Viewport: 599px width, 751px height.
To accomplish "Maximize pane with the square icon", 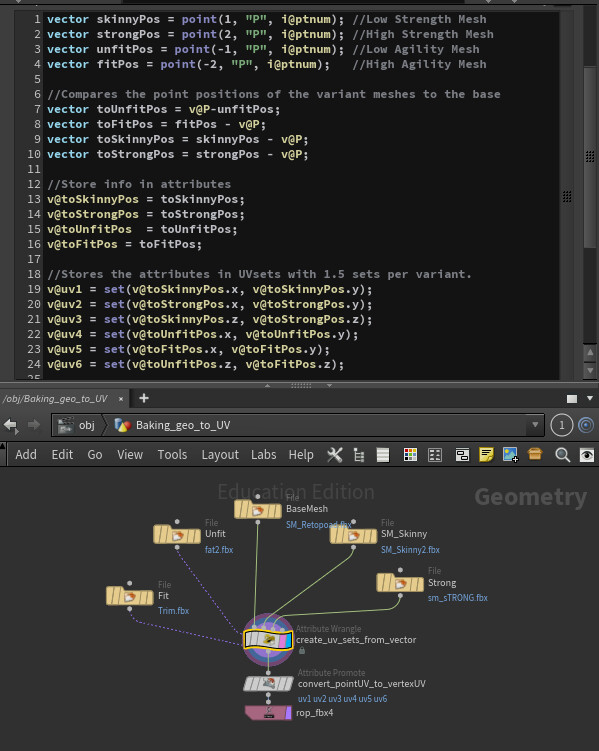I will [x=572, y=398].
